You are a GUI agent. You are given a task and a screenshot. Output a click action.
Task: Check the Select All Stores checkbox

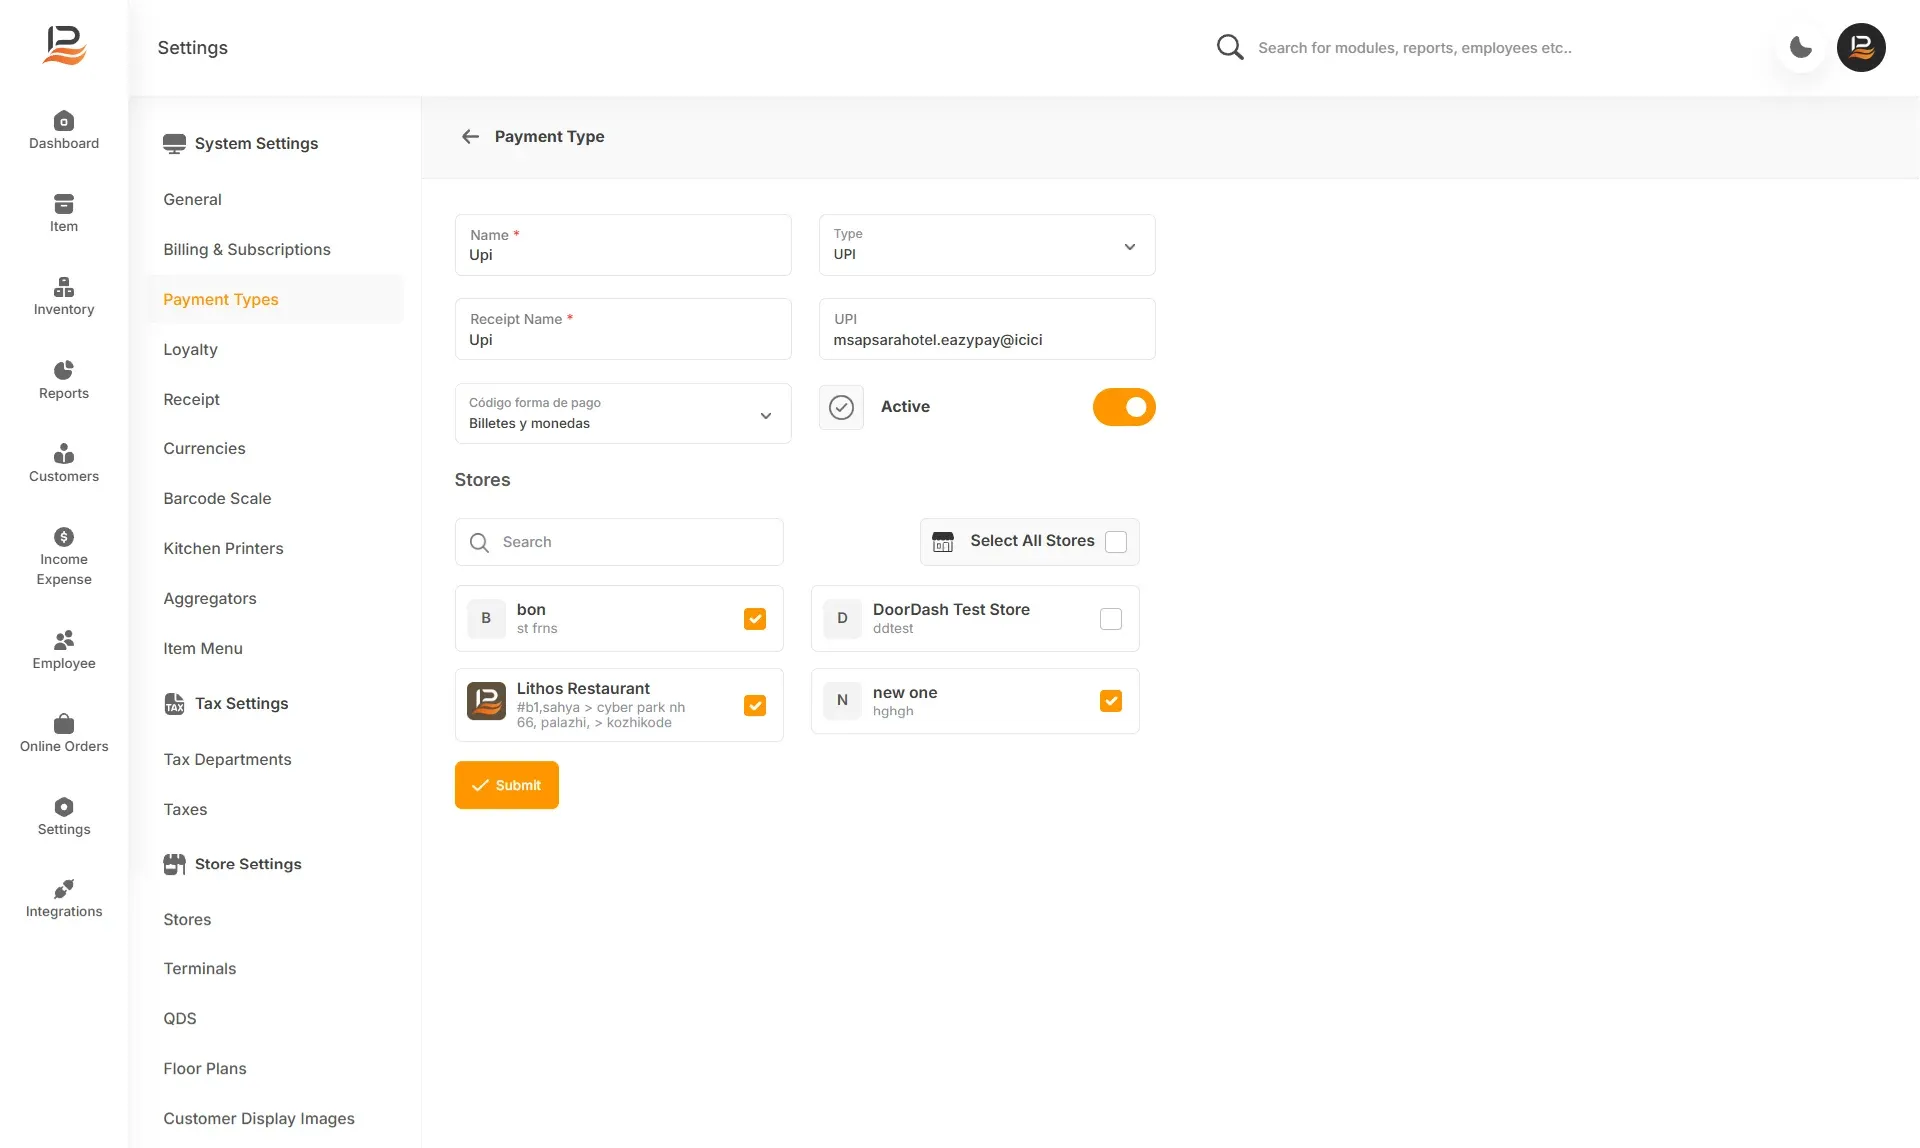[1116, 542]
